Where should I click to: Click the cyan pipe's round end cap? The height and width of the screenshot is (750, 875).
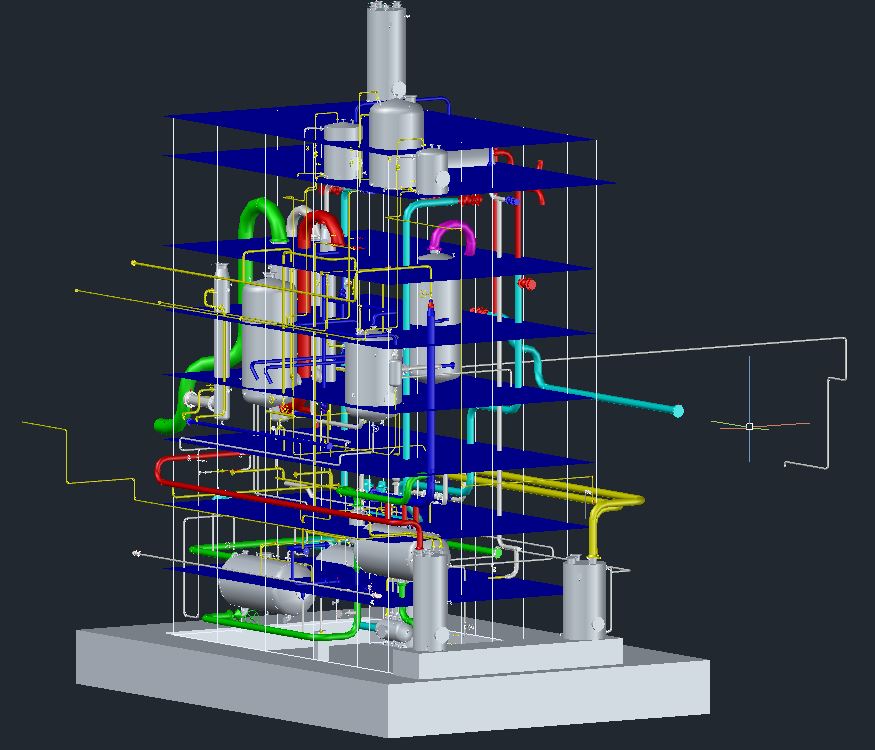coord(678,411)
